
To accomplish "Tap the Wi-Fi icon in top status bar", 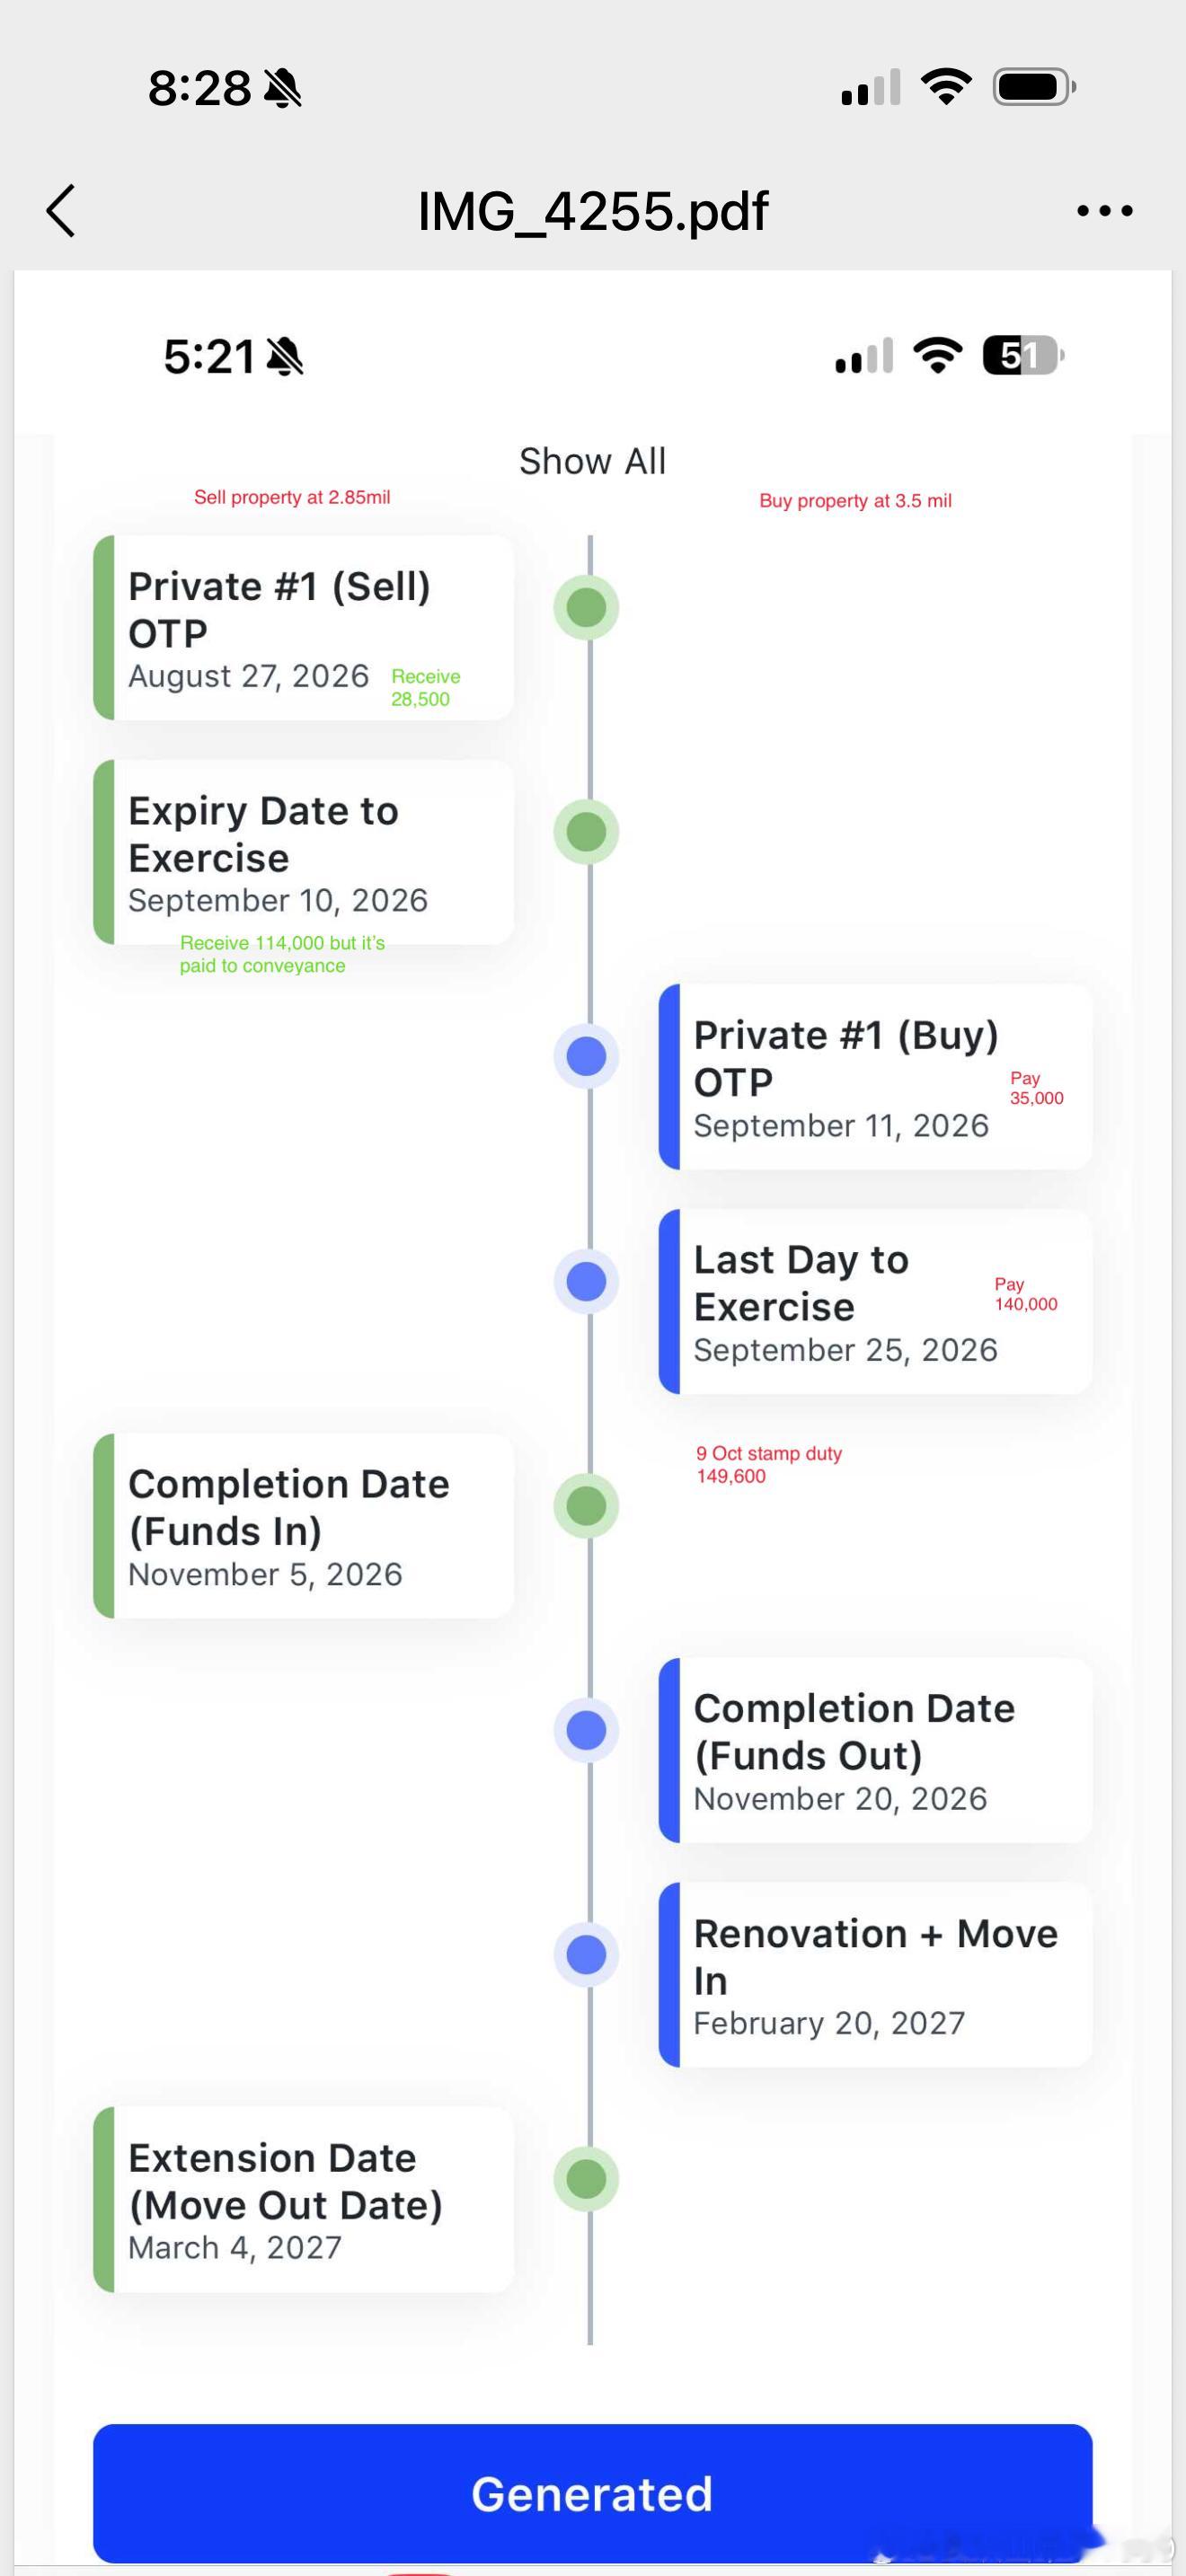I will 946,87.
